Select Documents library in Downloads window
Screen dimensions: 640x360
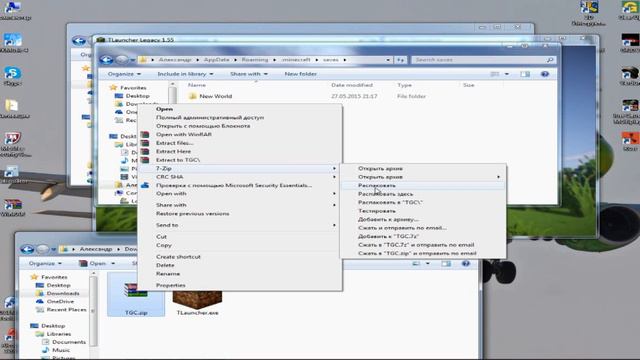[69, 342]
